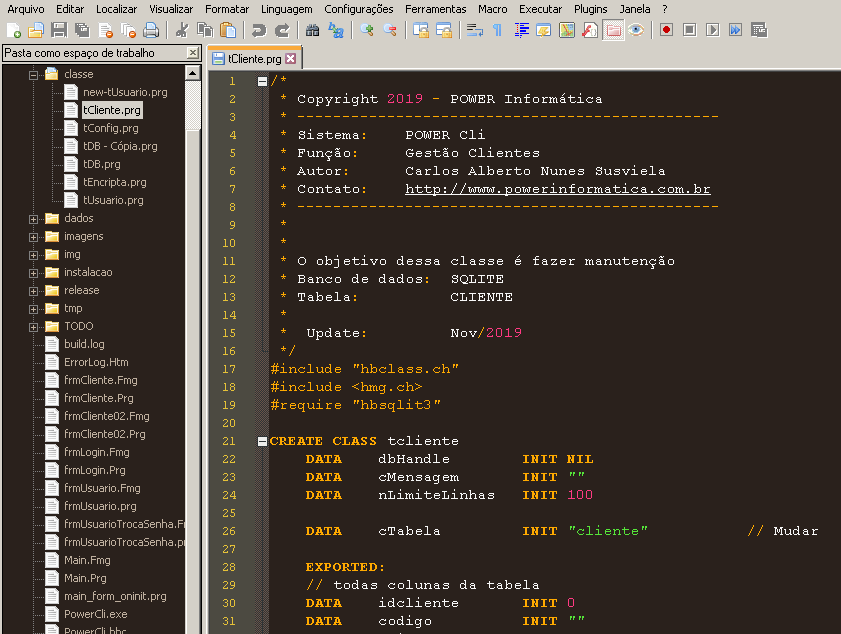This screenshot has width=841, height=634.
Task: Toggle Show All Characters pilcrow icon
Action: [498, 30]
